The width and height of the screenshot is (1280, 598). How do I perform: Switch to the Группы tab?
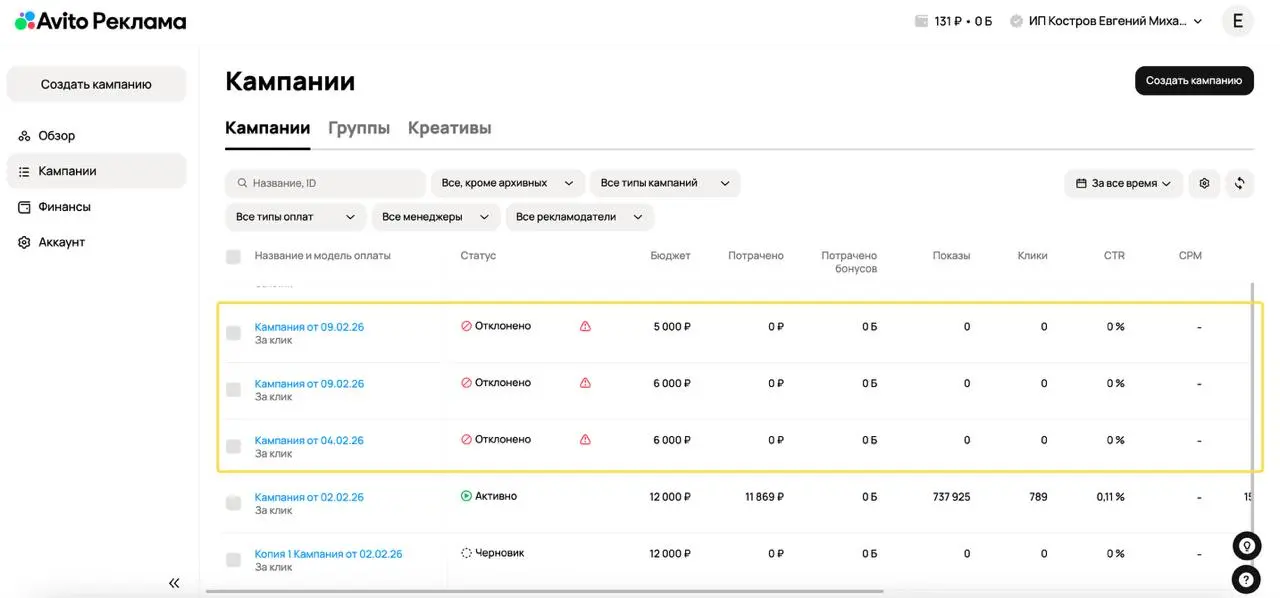click(x=359, y=128)
